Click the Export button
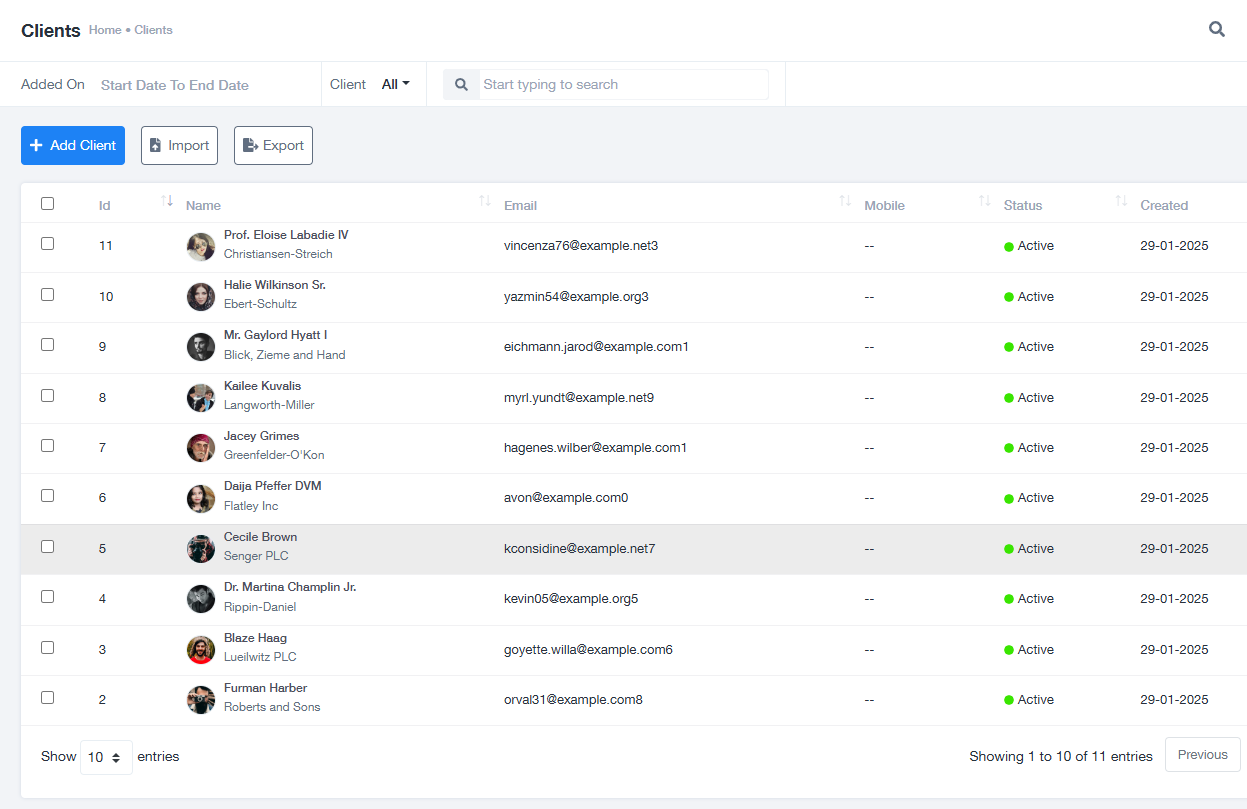Screen dimensions: 1247x809 pyautogui.click(x=273, y=145)
